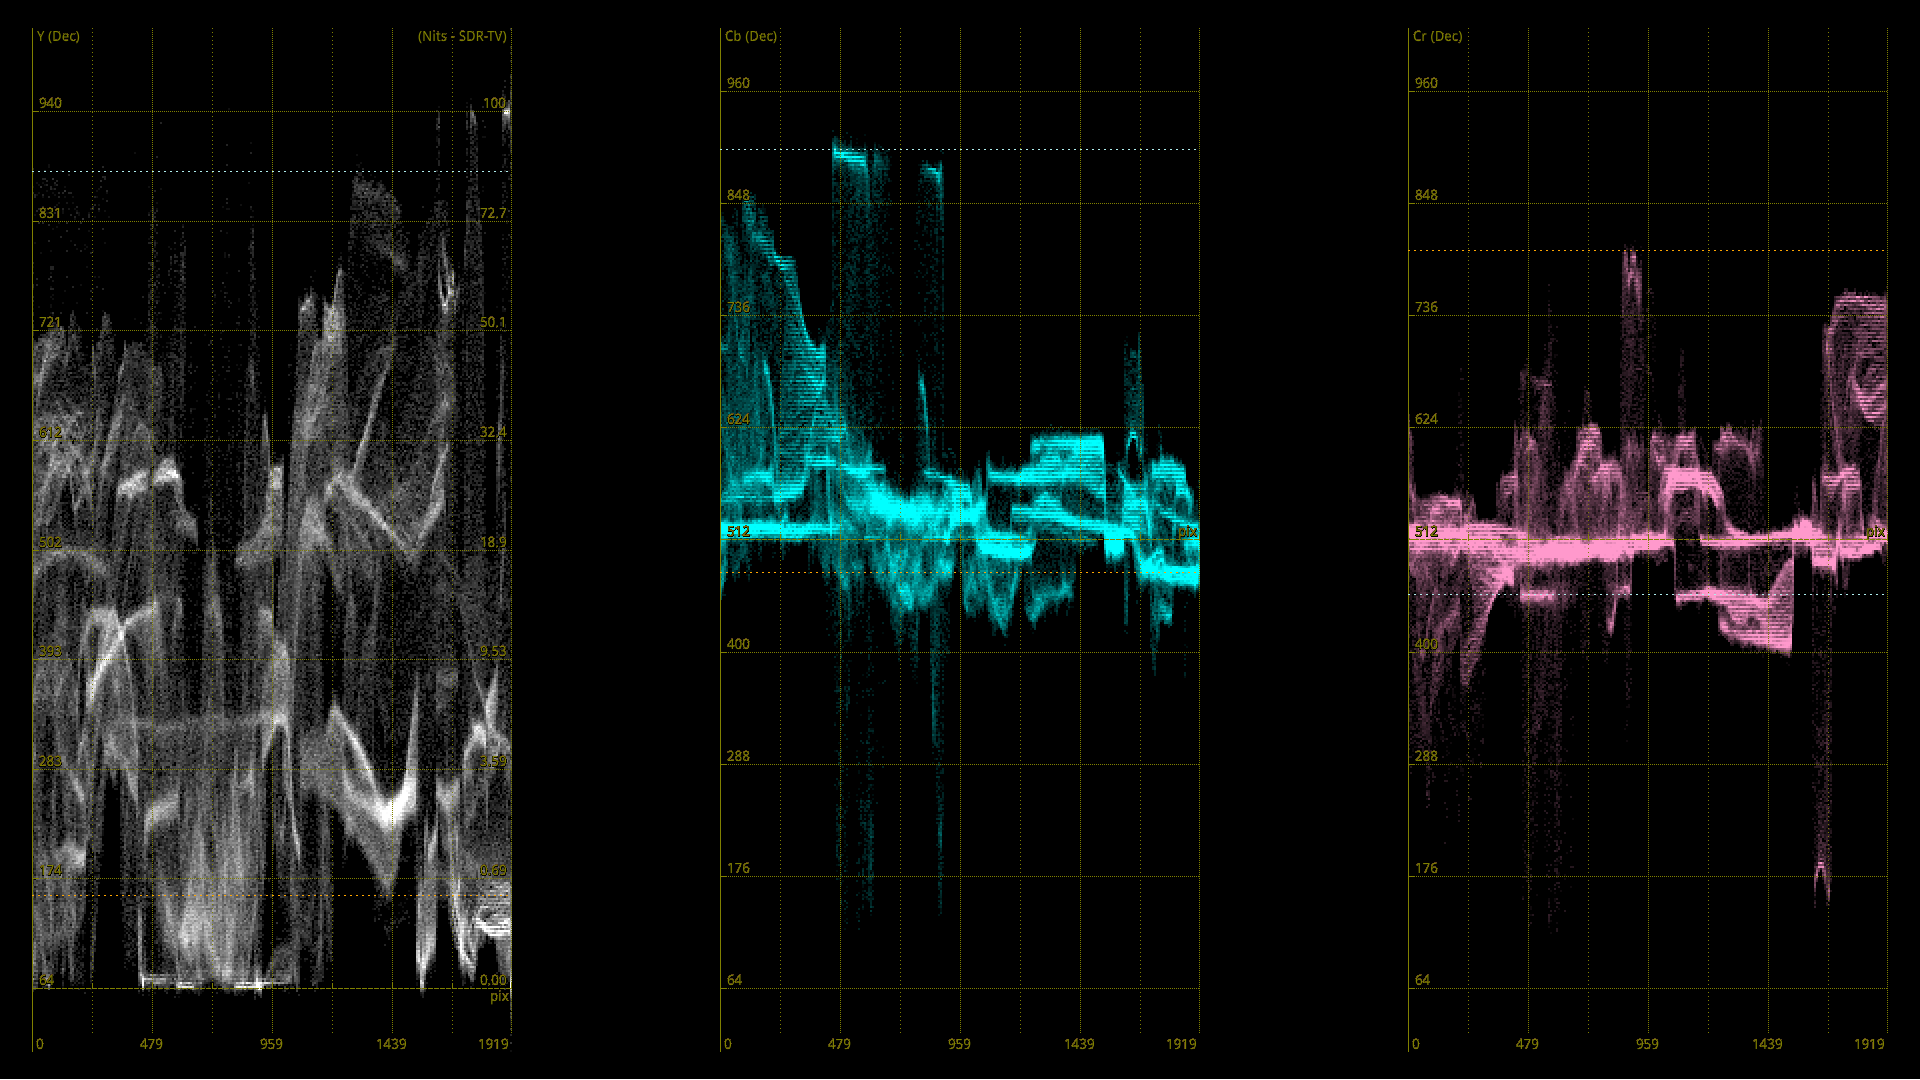This screenshot has height=1080, width=1920.
Task: Click the pix unit label on the Y scope
Action: (x=501, y=997)
